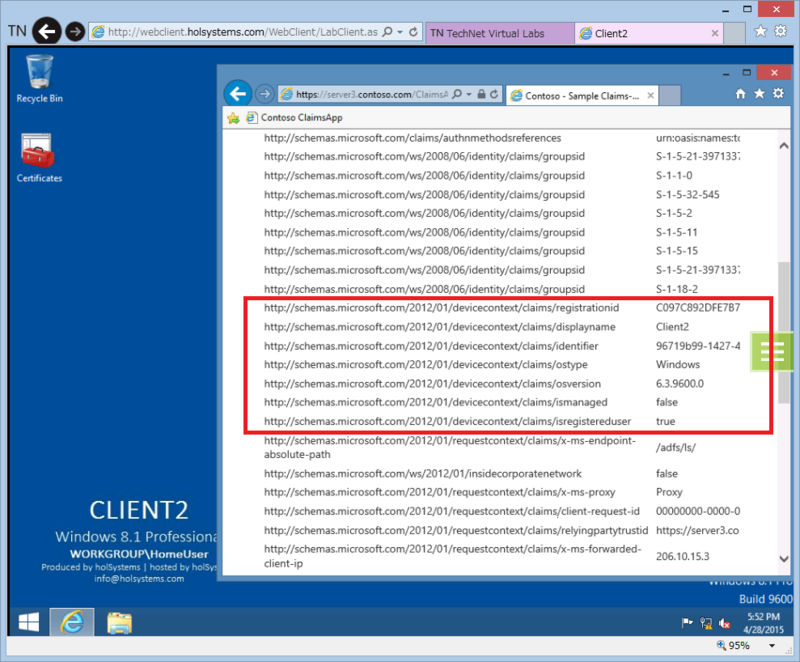The height and width of the screenshot is (662, 800).
Task: Open new tab in outer browser
Action: coord(735,33)
